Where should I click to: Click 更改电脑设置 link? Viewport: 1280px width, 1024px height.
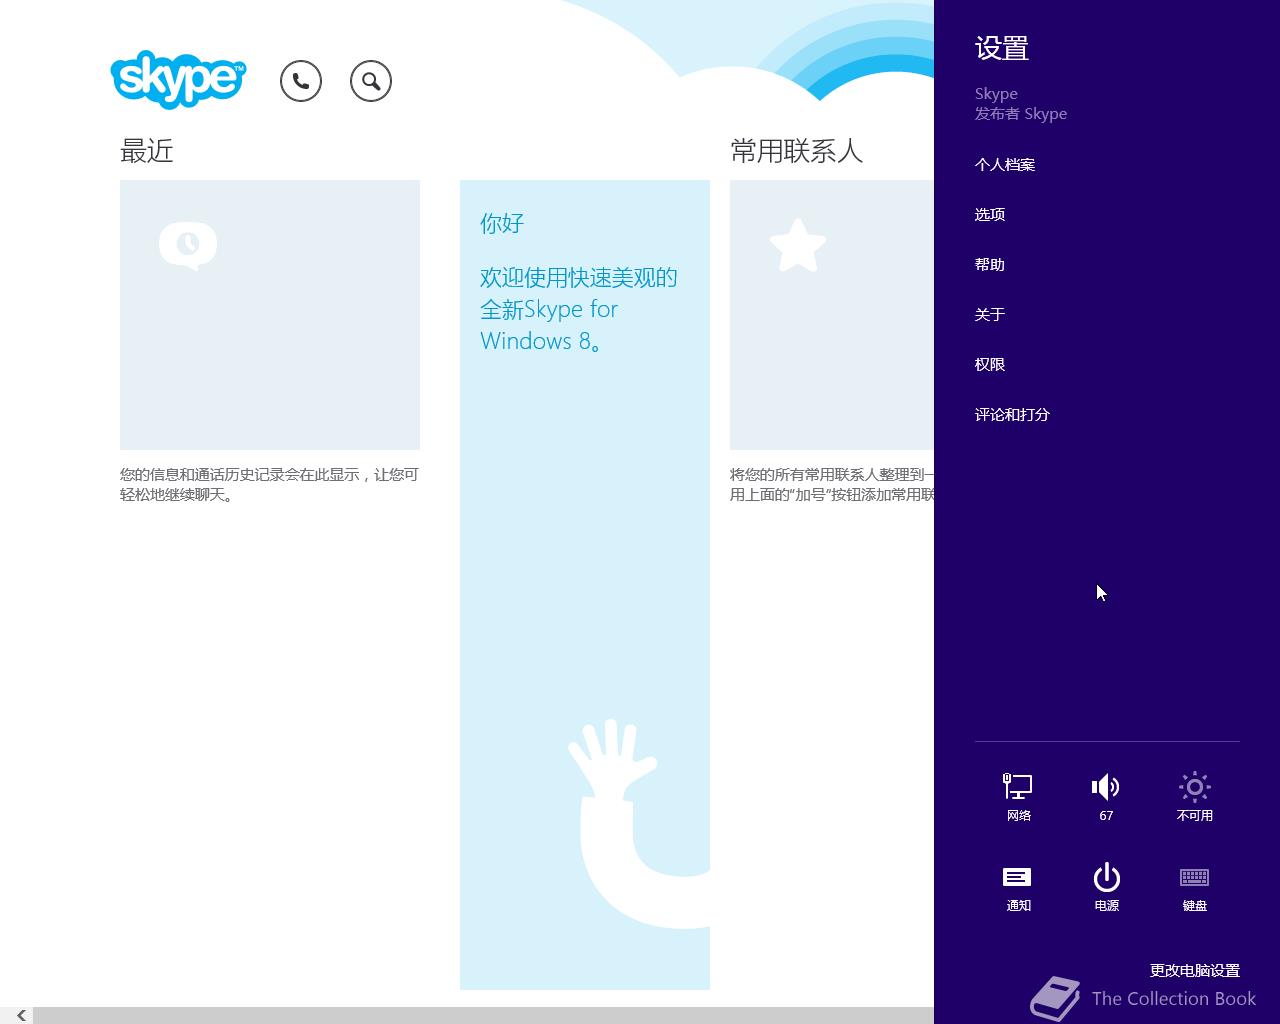tap(1194, 970)
